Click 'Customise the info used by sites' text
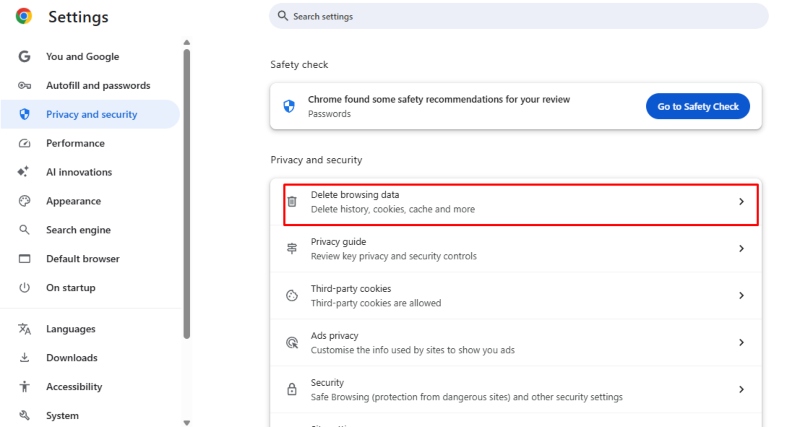This screenshot has width=800, height=427. point(413,349)
